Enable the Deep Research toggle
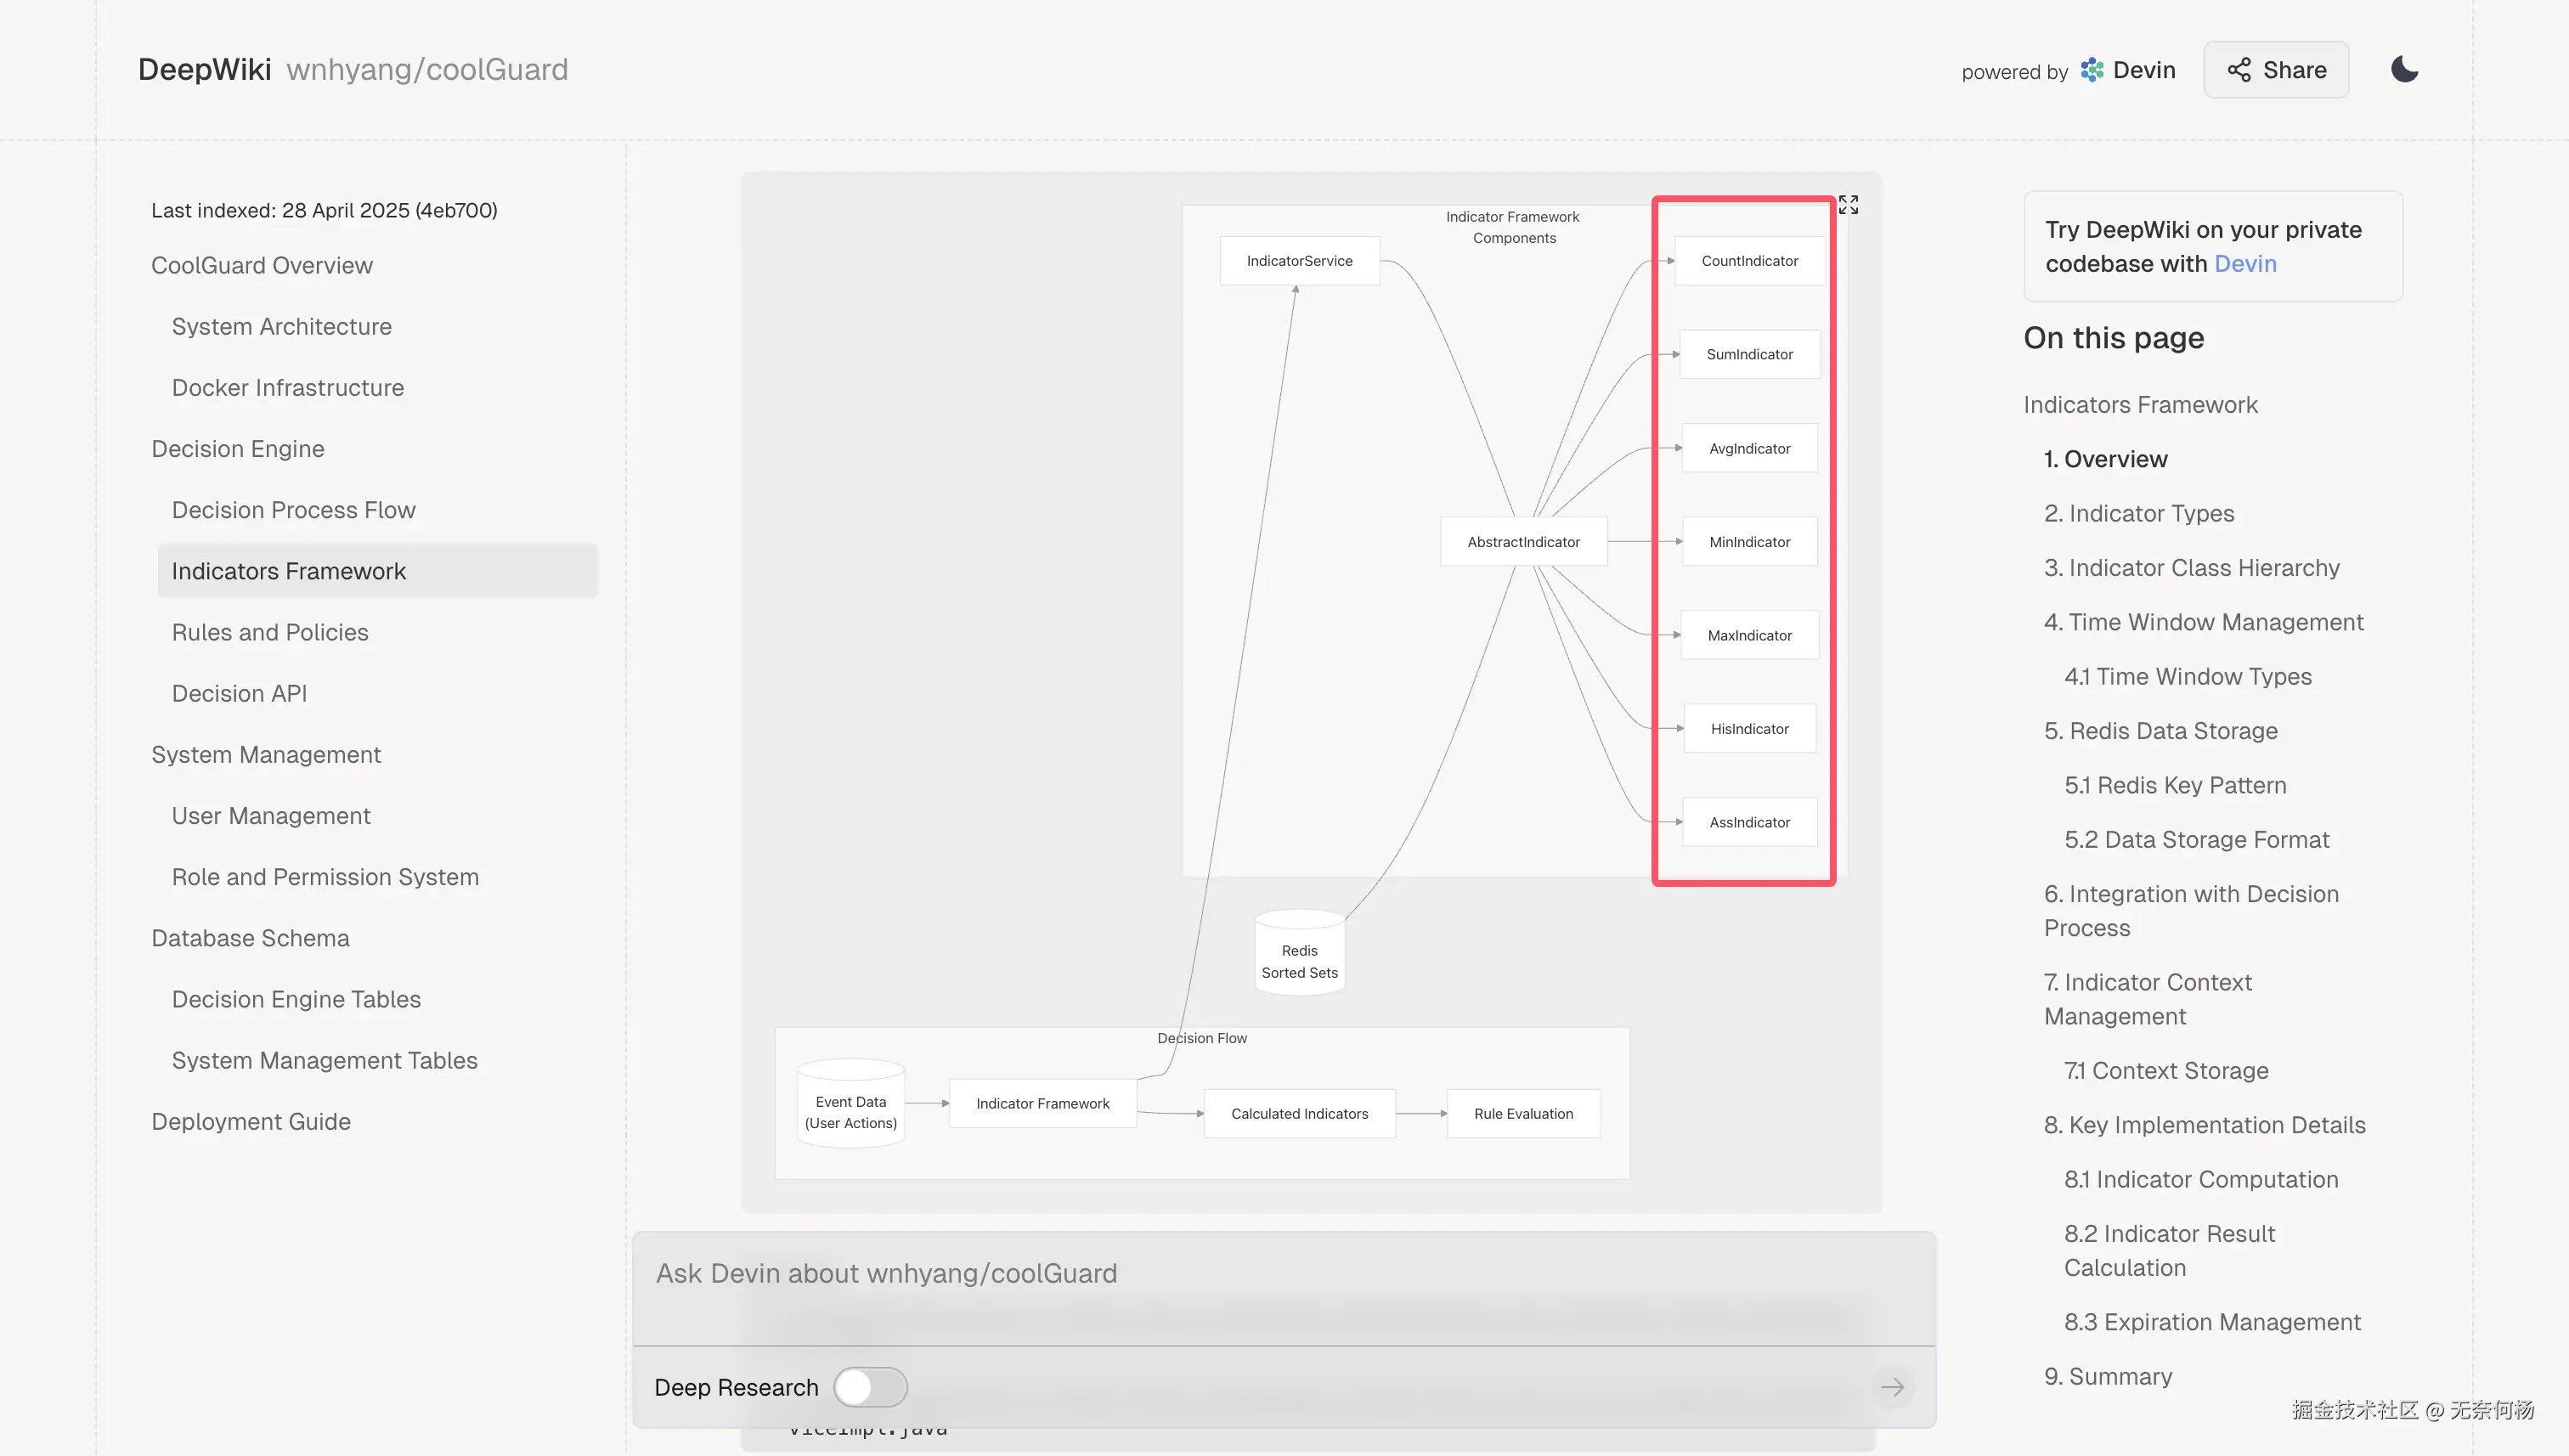 tap(870, 1387)
